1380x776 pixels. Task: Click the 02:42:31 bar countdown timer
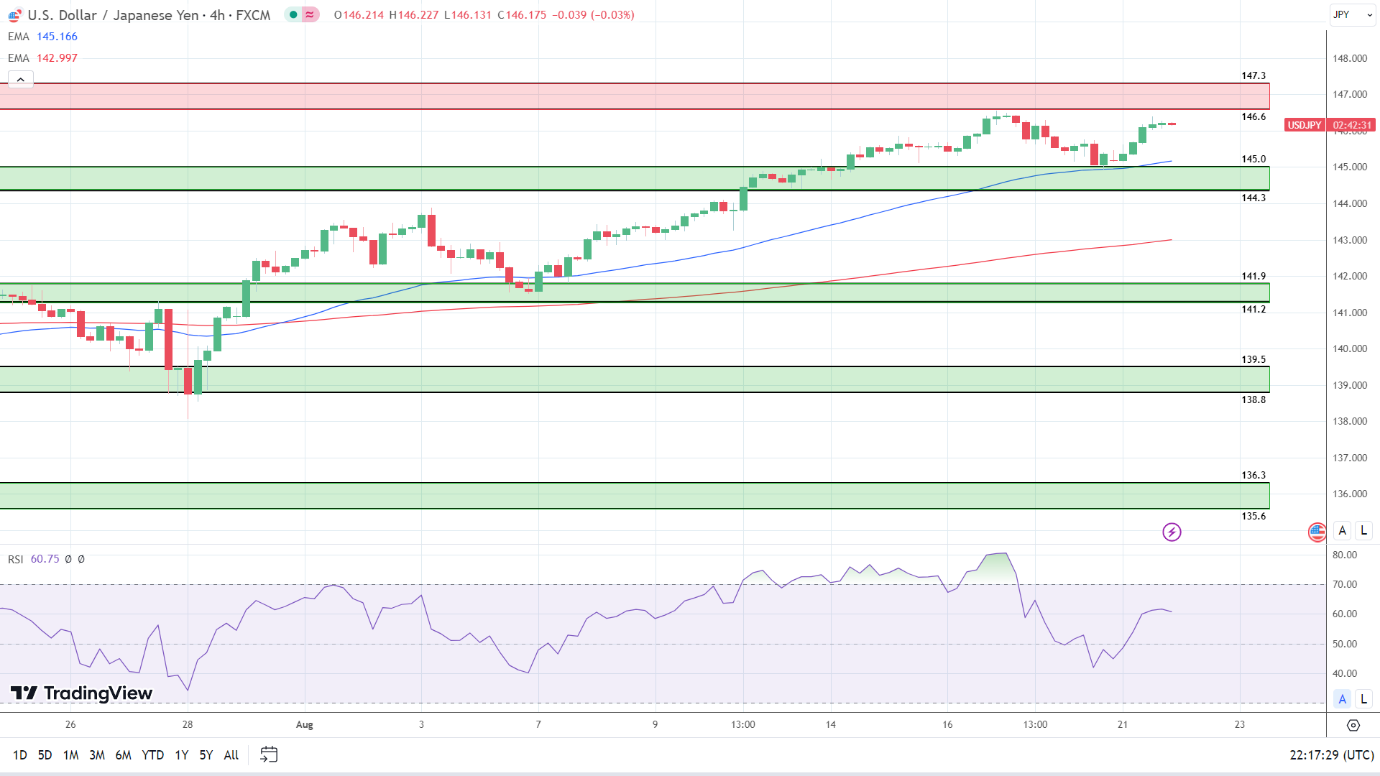coord(1353,125)
